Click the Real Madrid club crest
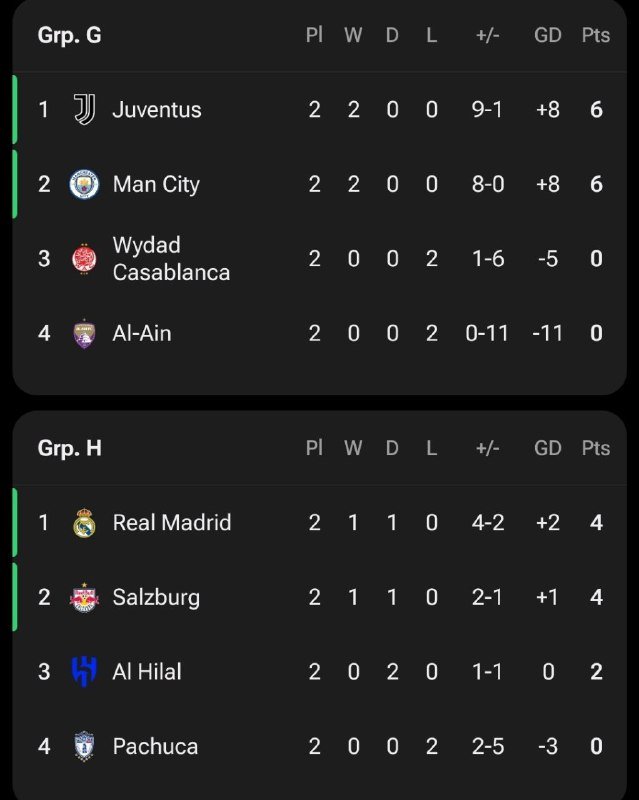The height and width of the screenshot is (800, 639). [x=84, y=523]
